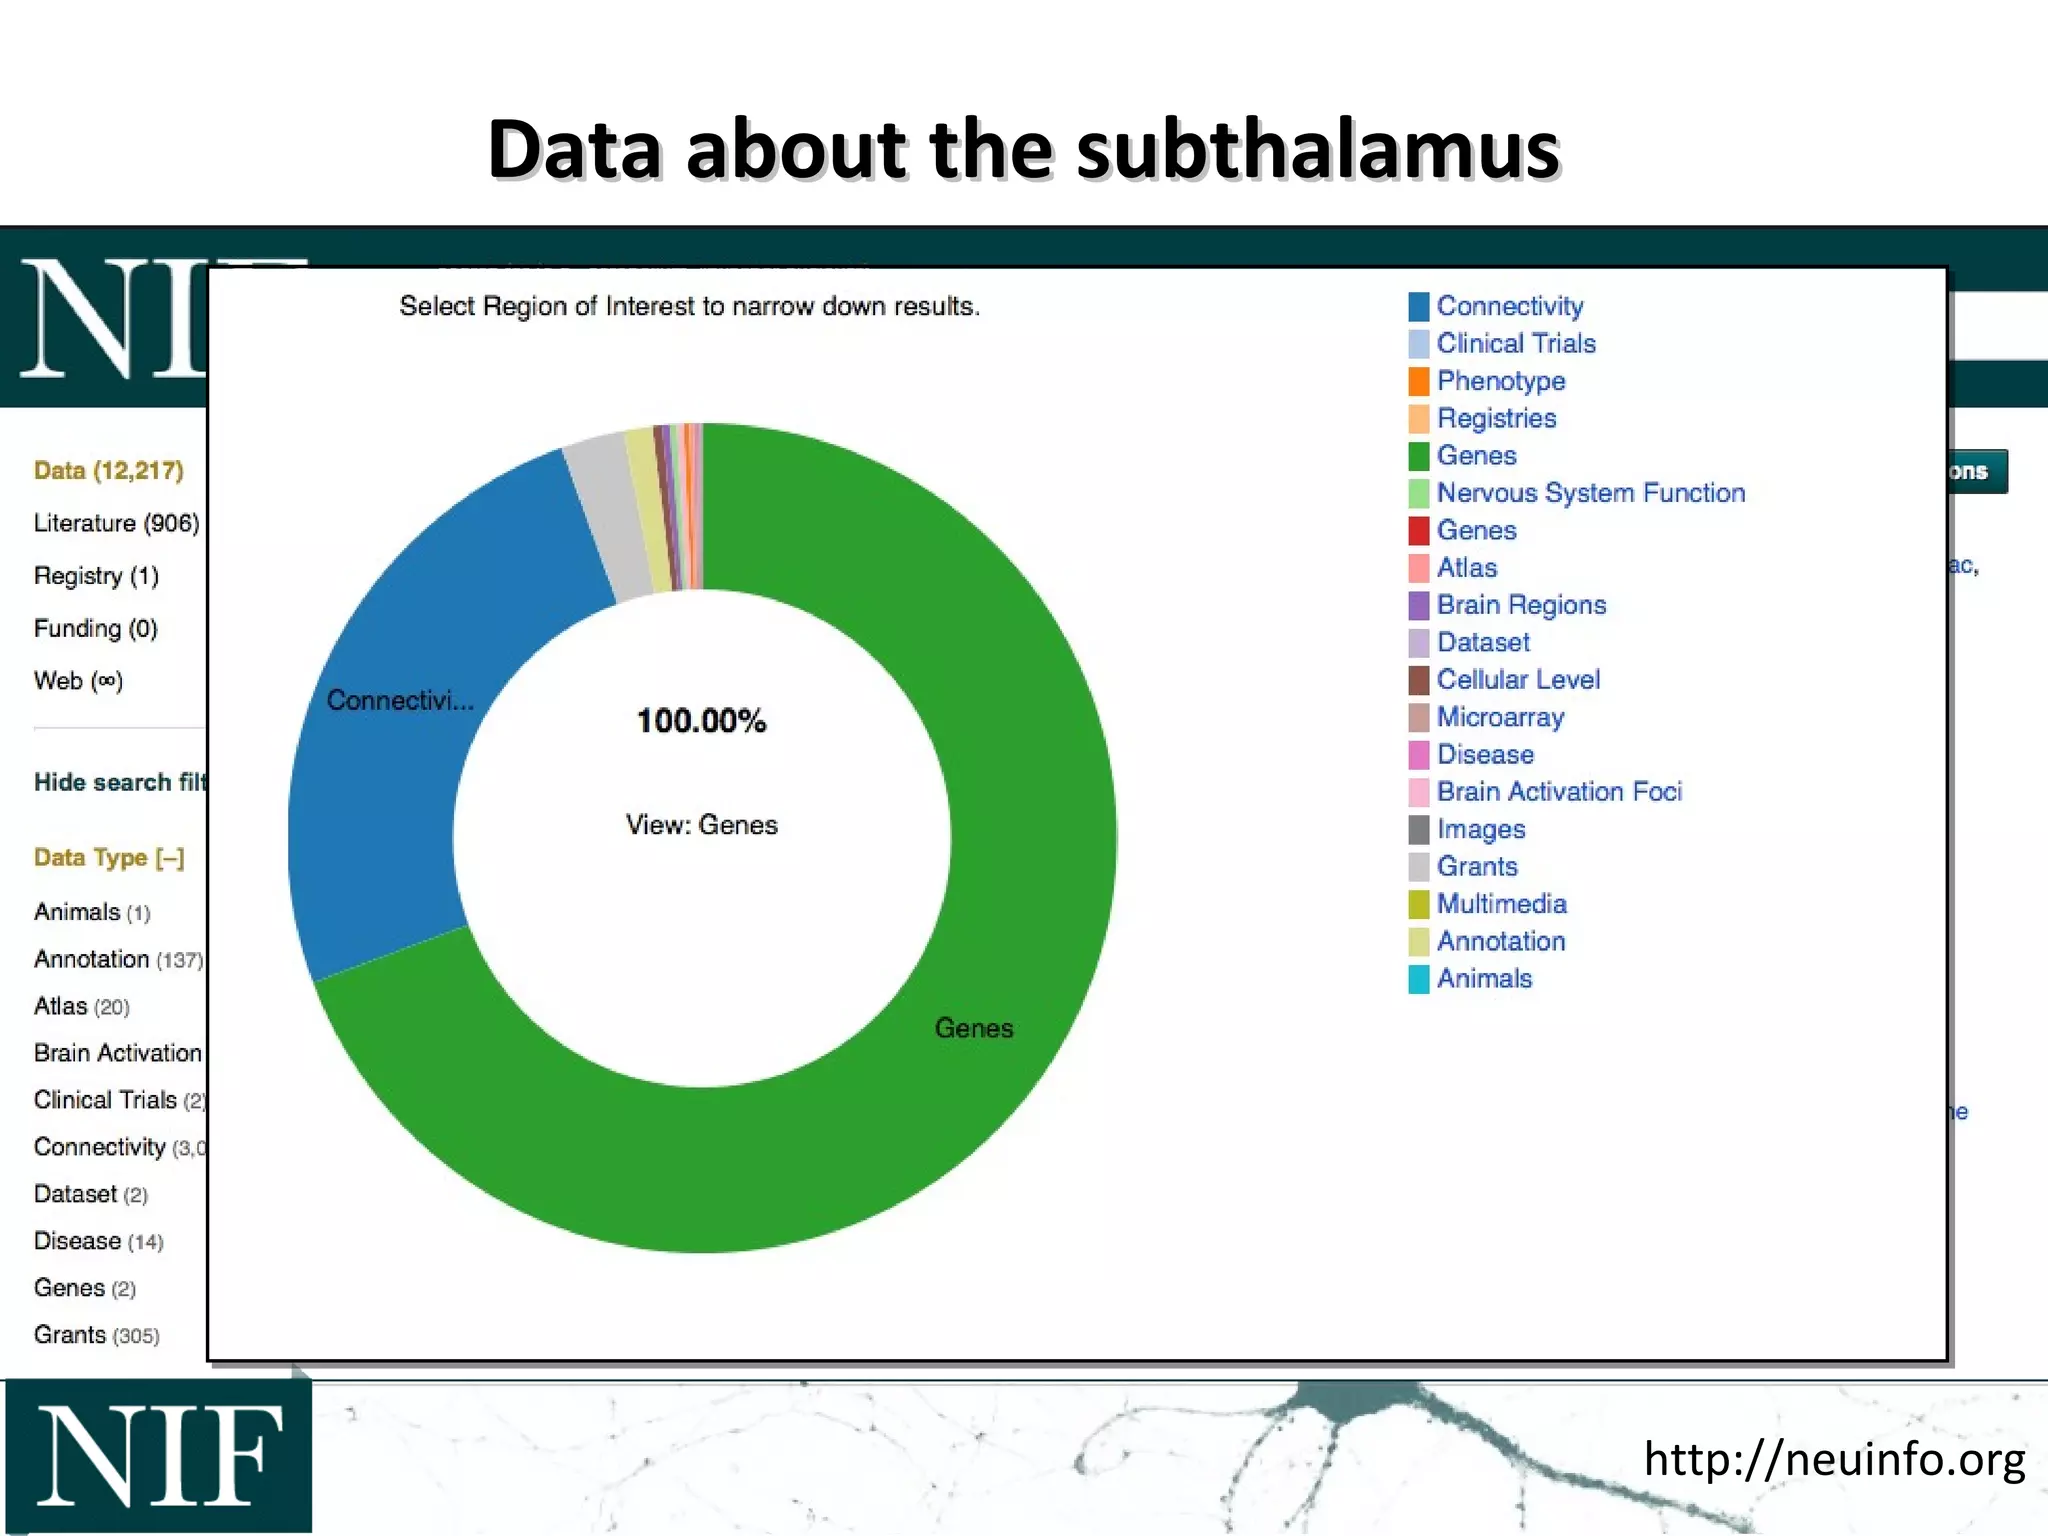
Task: Click the Clinical Trials legend color swatch
Action: click(x=1418, y=343)
